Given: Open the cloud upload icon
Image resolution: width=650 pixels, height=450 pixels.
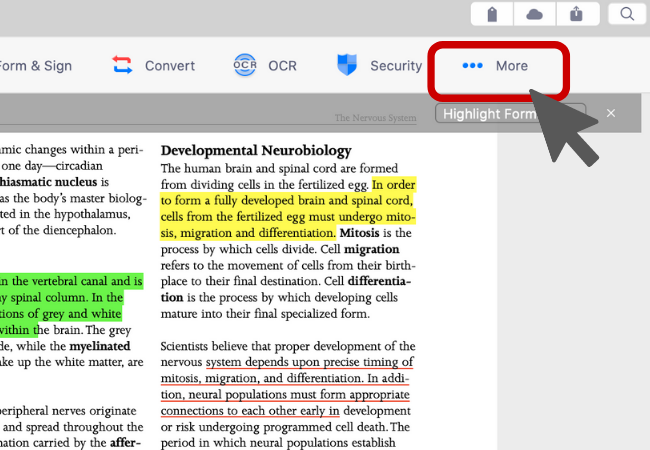Looking at the screenshot, I should point(534,14).
